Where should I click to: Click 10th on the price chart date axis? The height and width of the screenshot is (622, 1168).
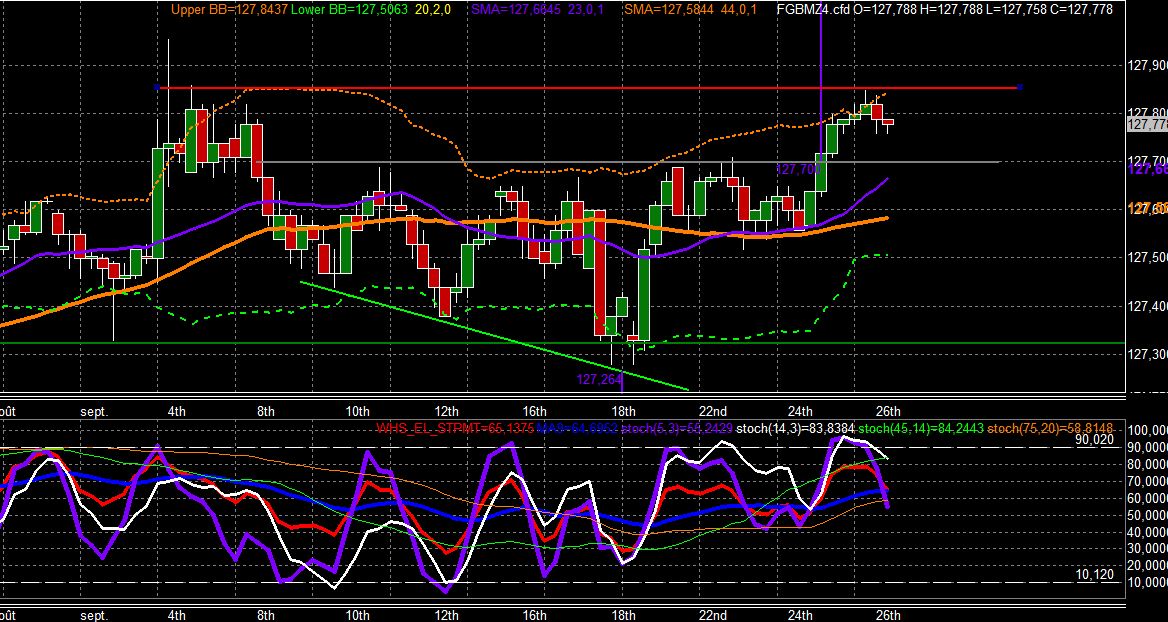pyautogui.click(x=358, y=411)
